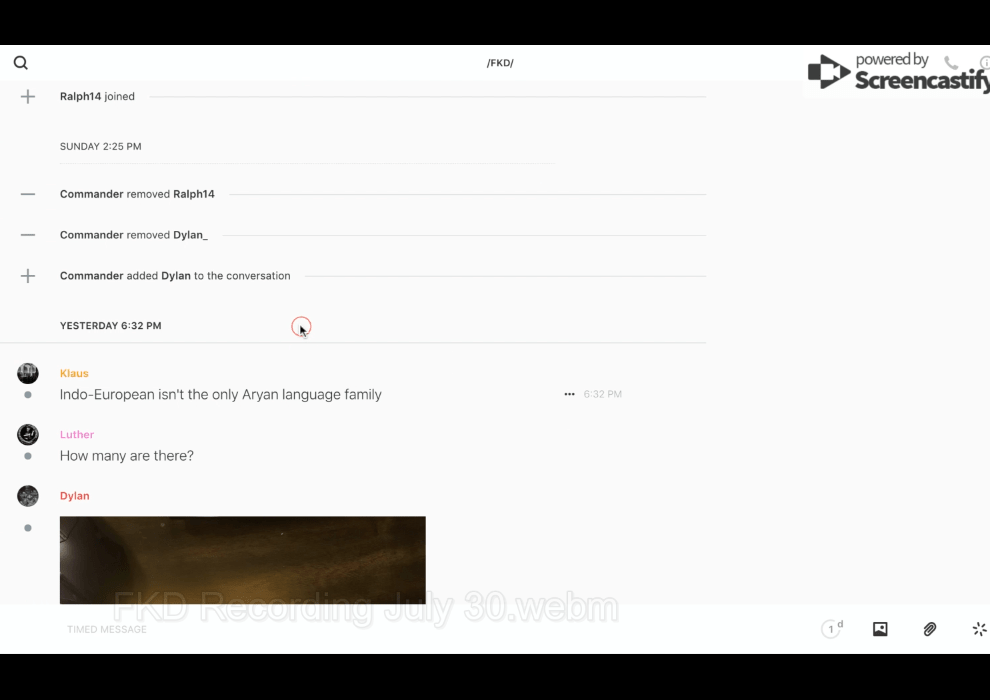This screenshot has width=990, height=700.
Task: Attach a file using the paperclip icon
Action: (x=930, y=629)
